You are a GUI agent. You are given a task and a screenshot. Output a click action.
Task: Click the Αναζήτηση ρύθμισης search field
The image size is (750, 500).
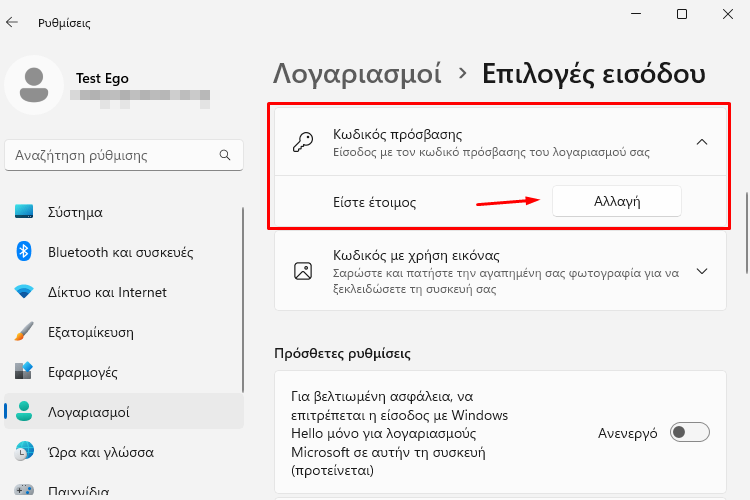pos(124,155)
